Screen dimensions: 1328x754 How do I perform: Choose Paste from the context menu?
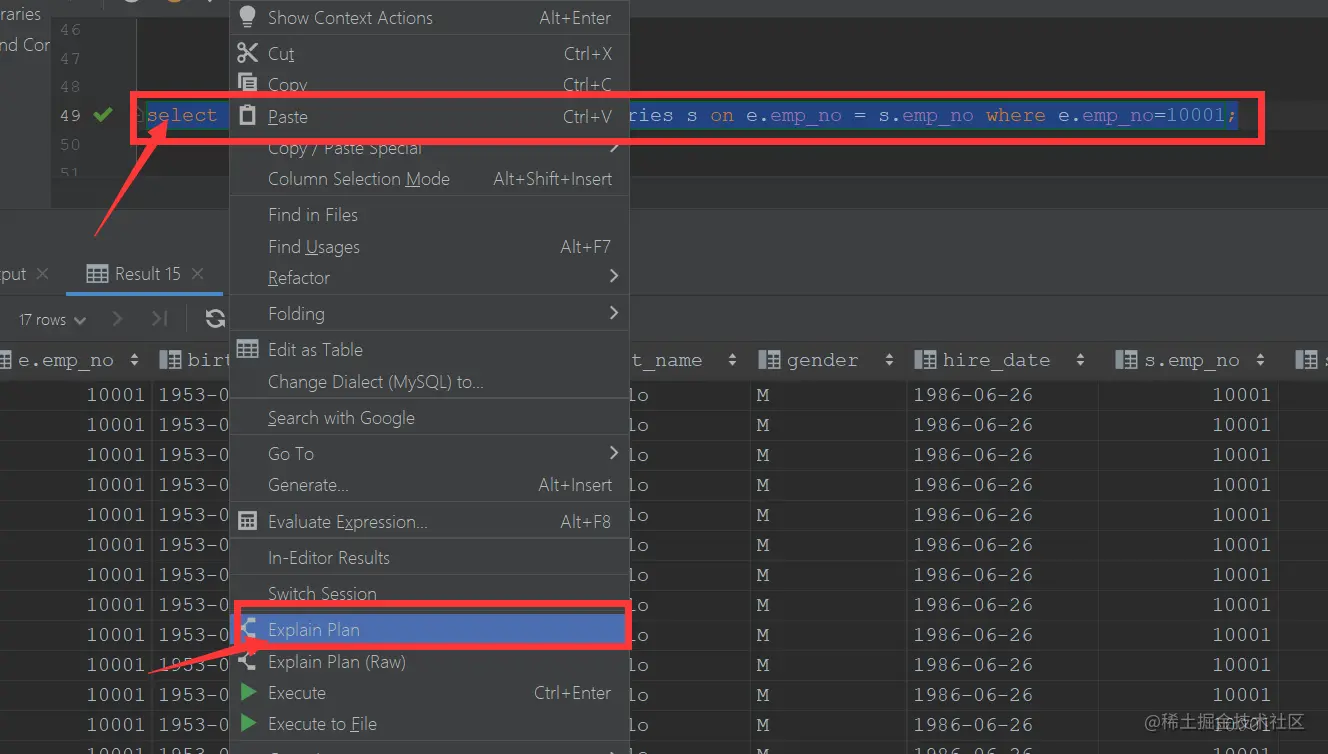(x=429, y=116)
